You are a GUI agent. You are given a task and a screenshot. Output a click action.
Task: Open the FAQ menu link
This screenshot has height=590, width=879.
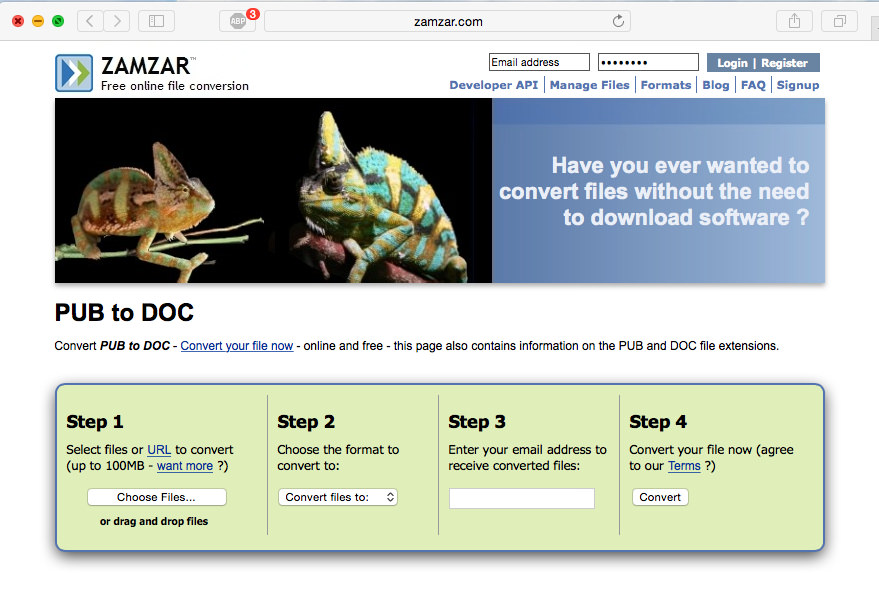point(753,85)
